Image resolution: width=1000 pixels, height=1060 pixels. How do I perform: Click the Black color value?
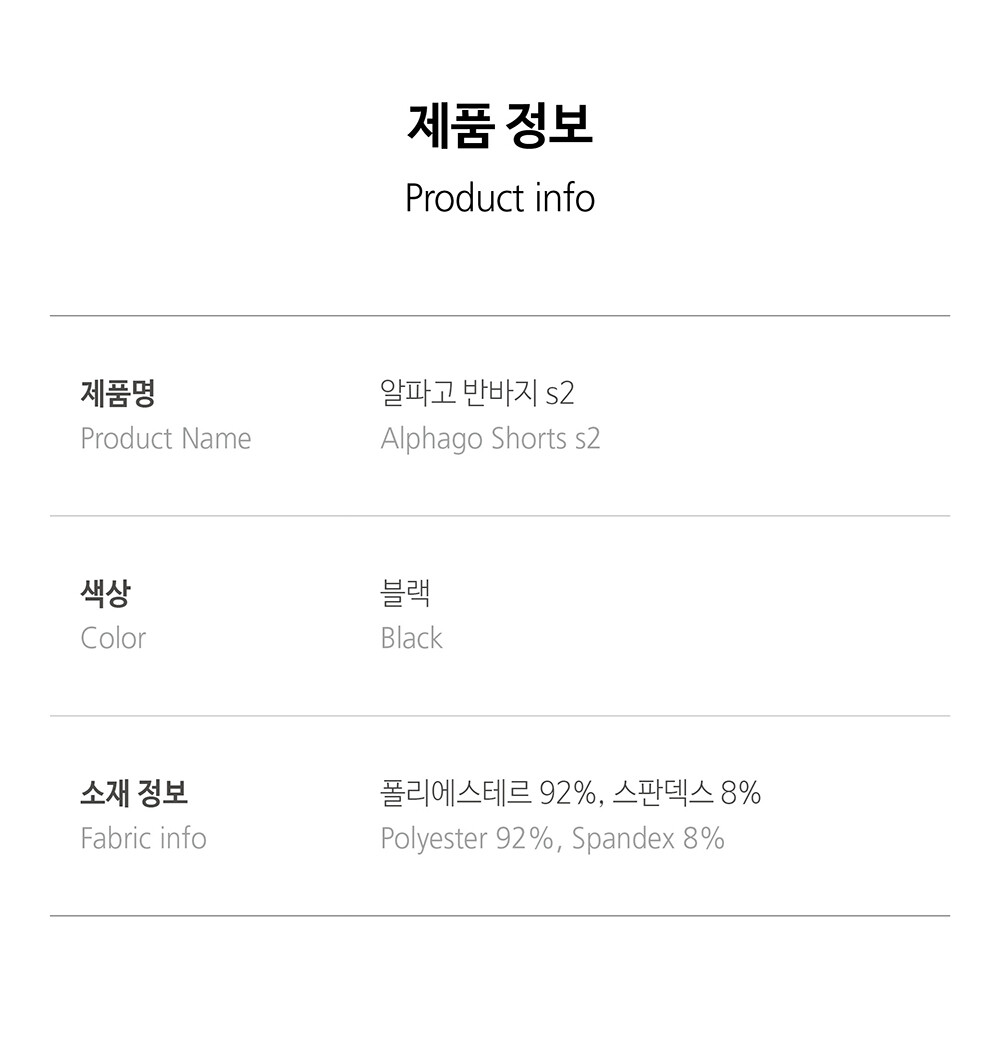pos(411,638)
